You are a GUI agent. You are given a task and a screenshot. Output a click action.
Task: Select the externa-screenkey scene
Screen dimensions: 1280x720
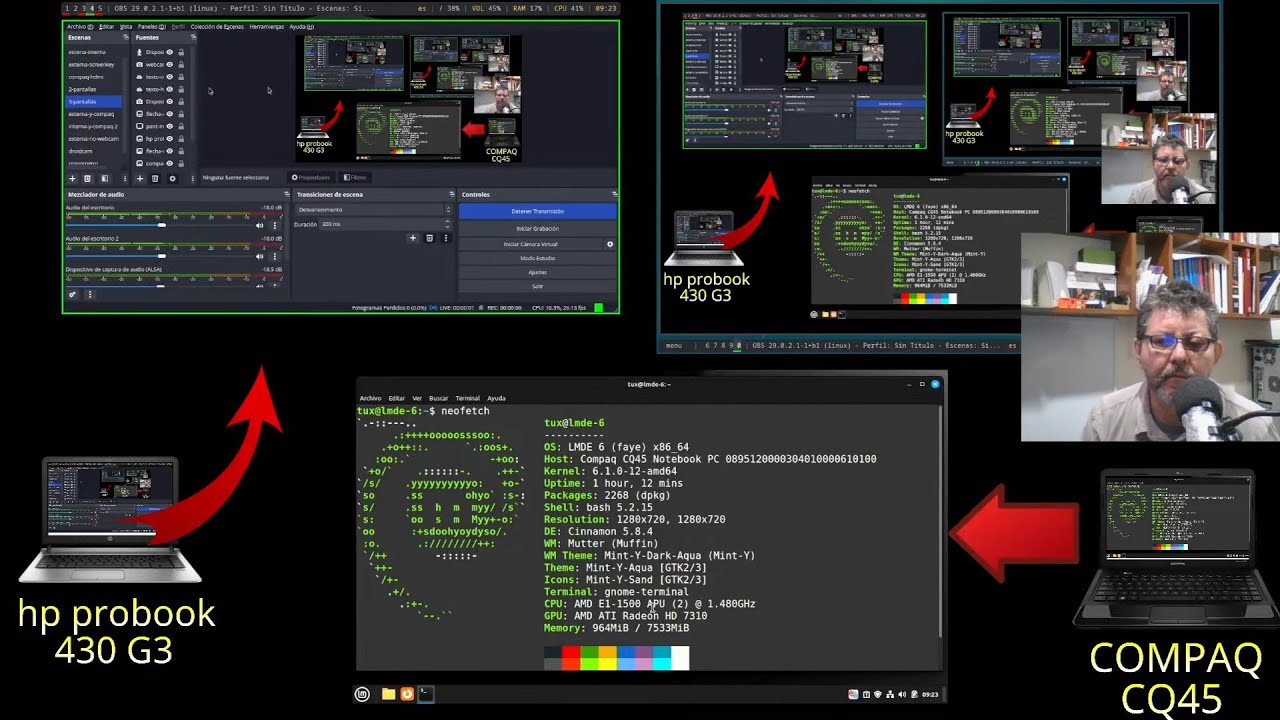(x=93, y=64)
